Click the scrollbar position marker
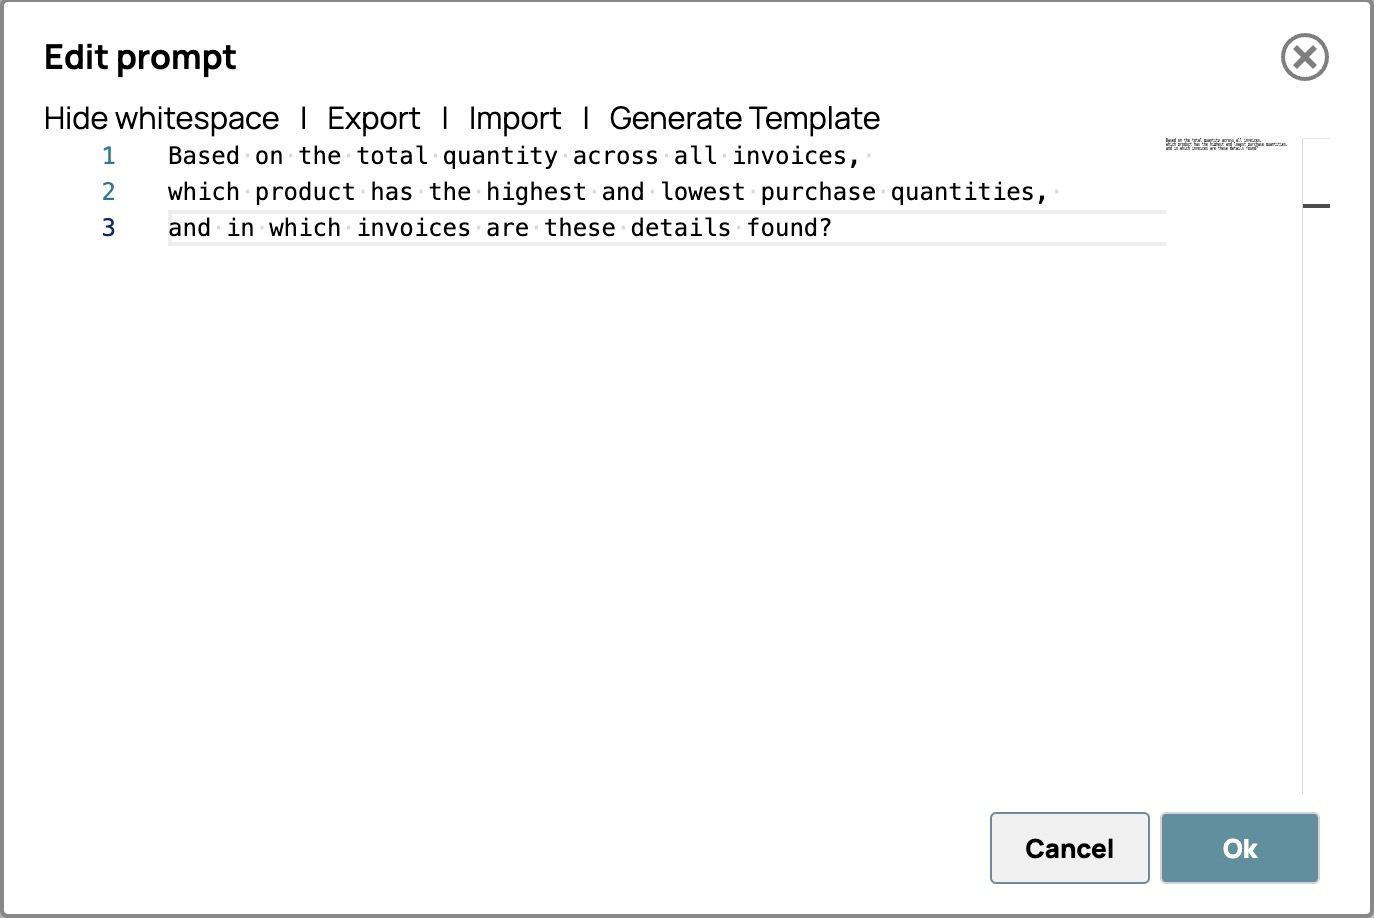1374x918 pixels. [x=1316, y=206]
